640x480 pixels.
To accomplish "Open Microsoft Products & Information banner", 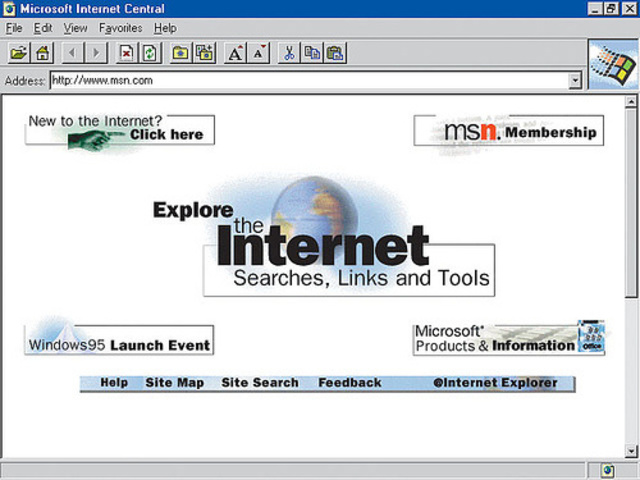I will [509, 340].
